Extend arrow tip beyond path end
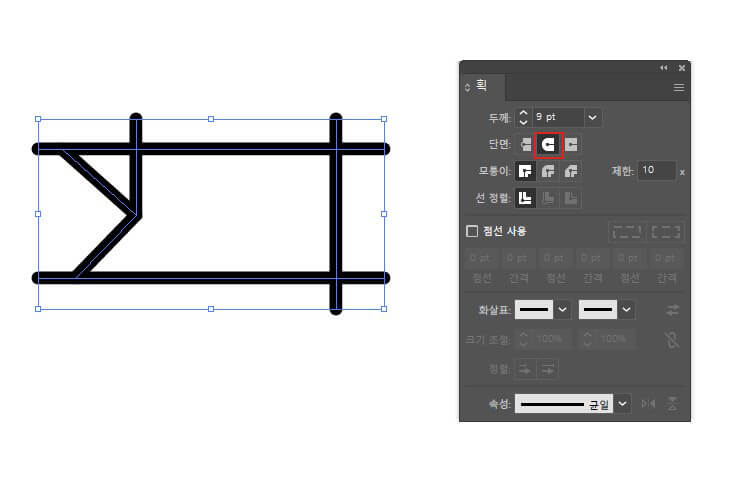Image resolution: width=737 pixels, height=489 pixels. tap(525, 370)
